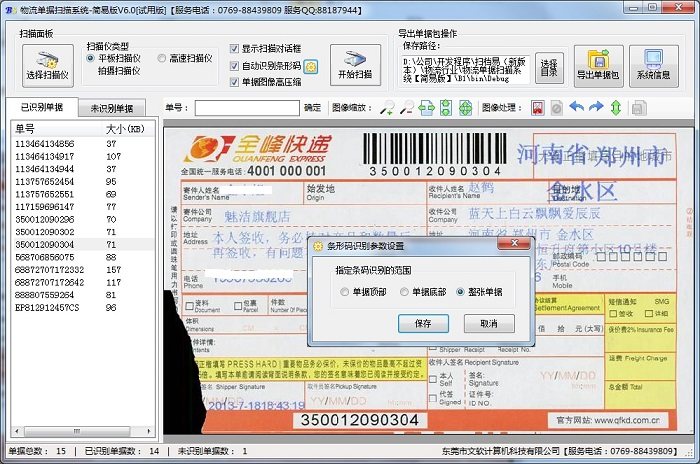
Task: Select list row 888807559264
Action: click(83, 295)
